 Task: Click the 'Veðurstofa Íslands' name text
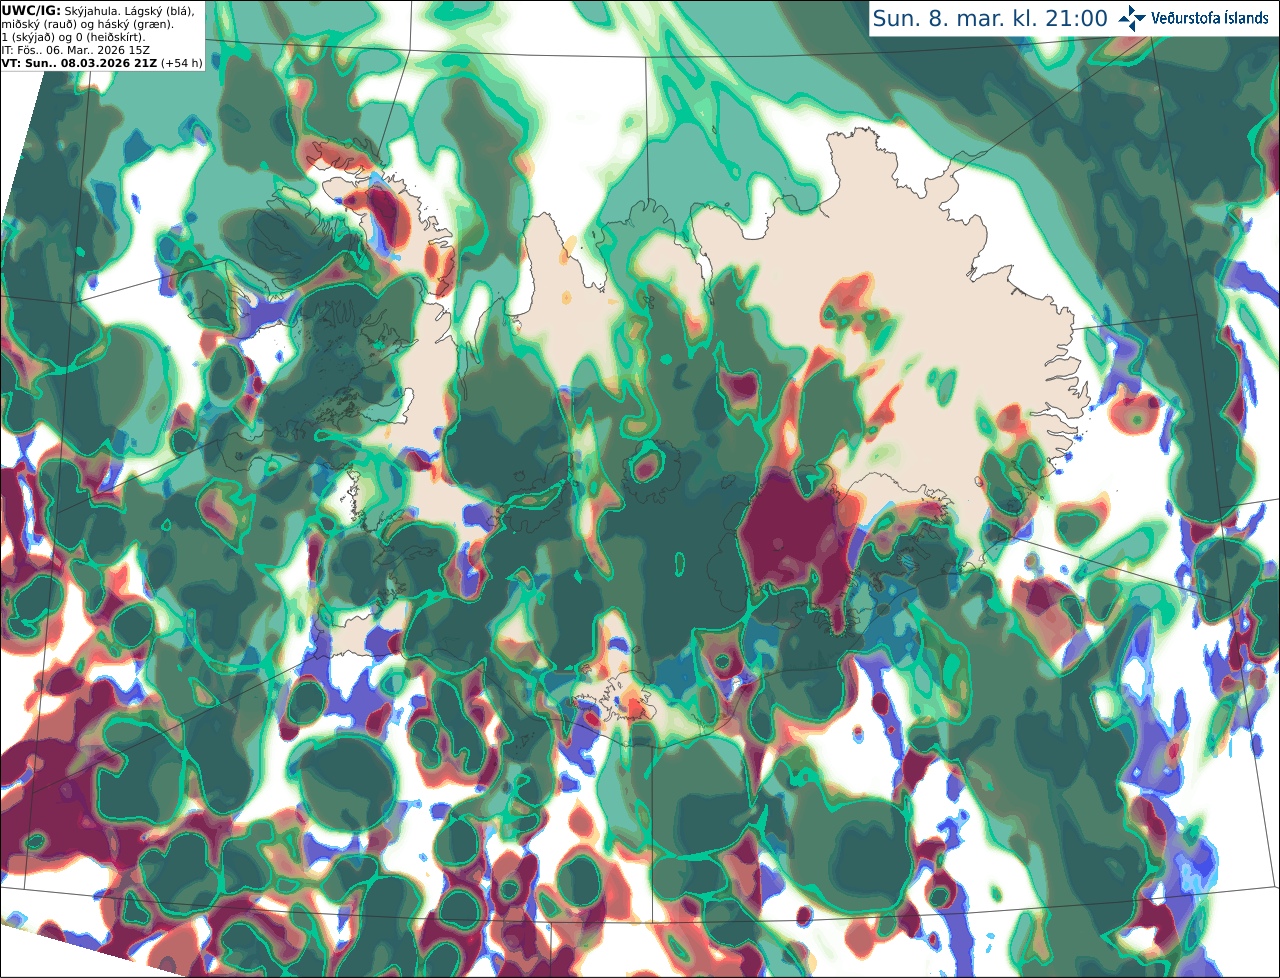(x=1210, y=18)
